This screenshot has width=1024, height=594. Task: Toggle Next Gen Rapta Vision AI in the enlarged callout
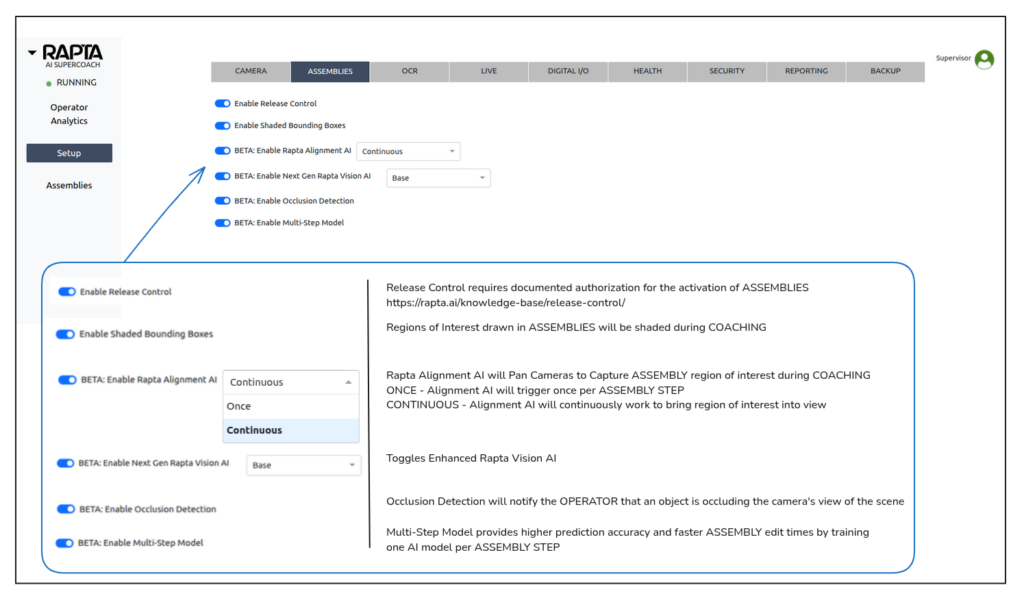coord(65,463)
